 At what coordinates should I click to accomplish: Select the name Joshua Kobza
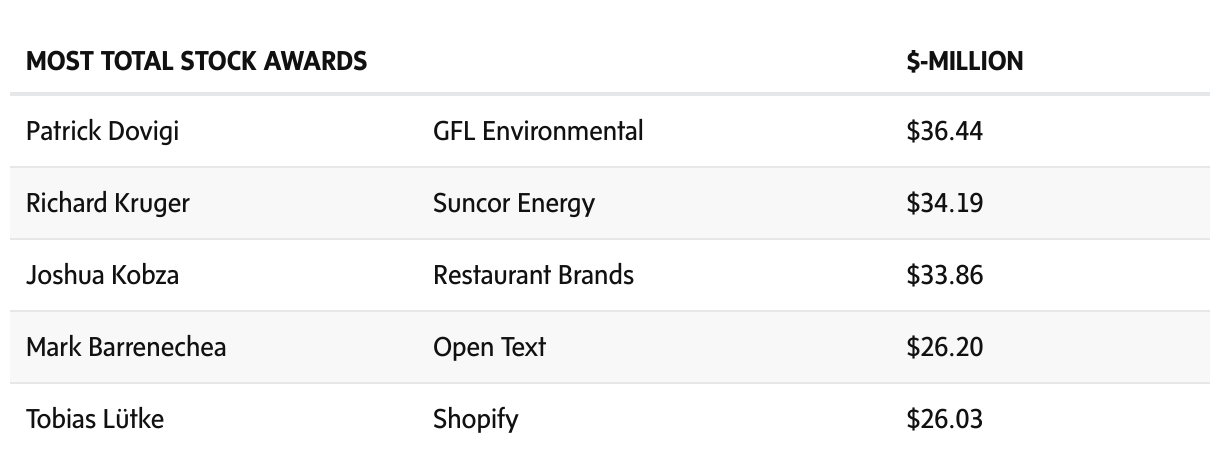[103, 275]
